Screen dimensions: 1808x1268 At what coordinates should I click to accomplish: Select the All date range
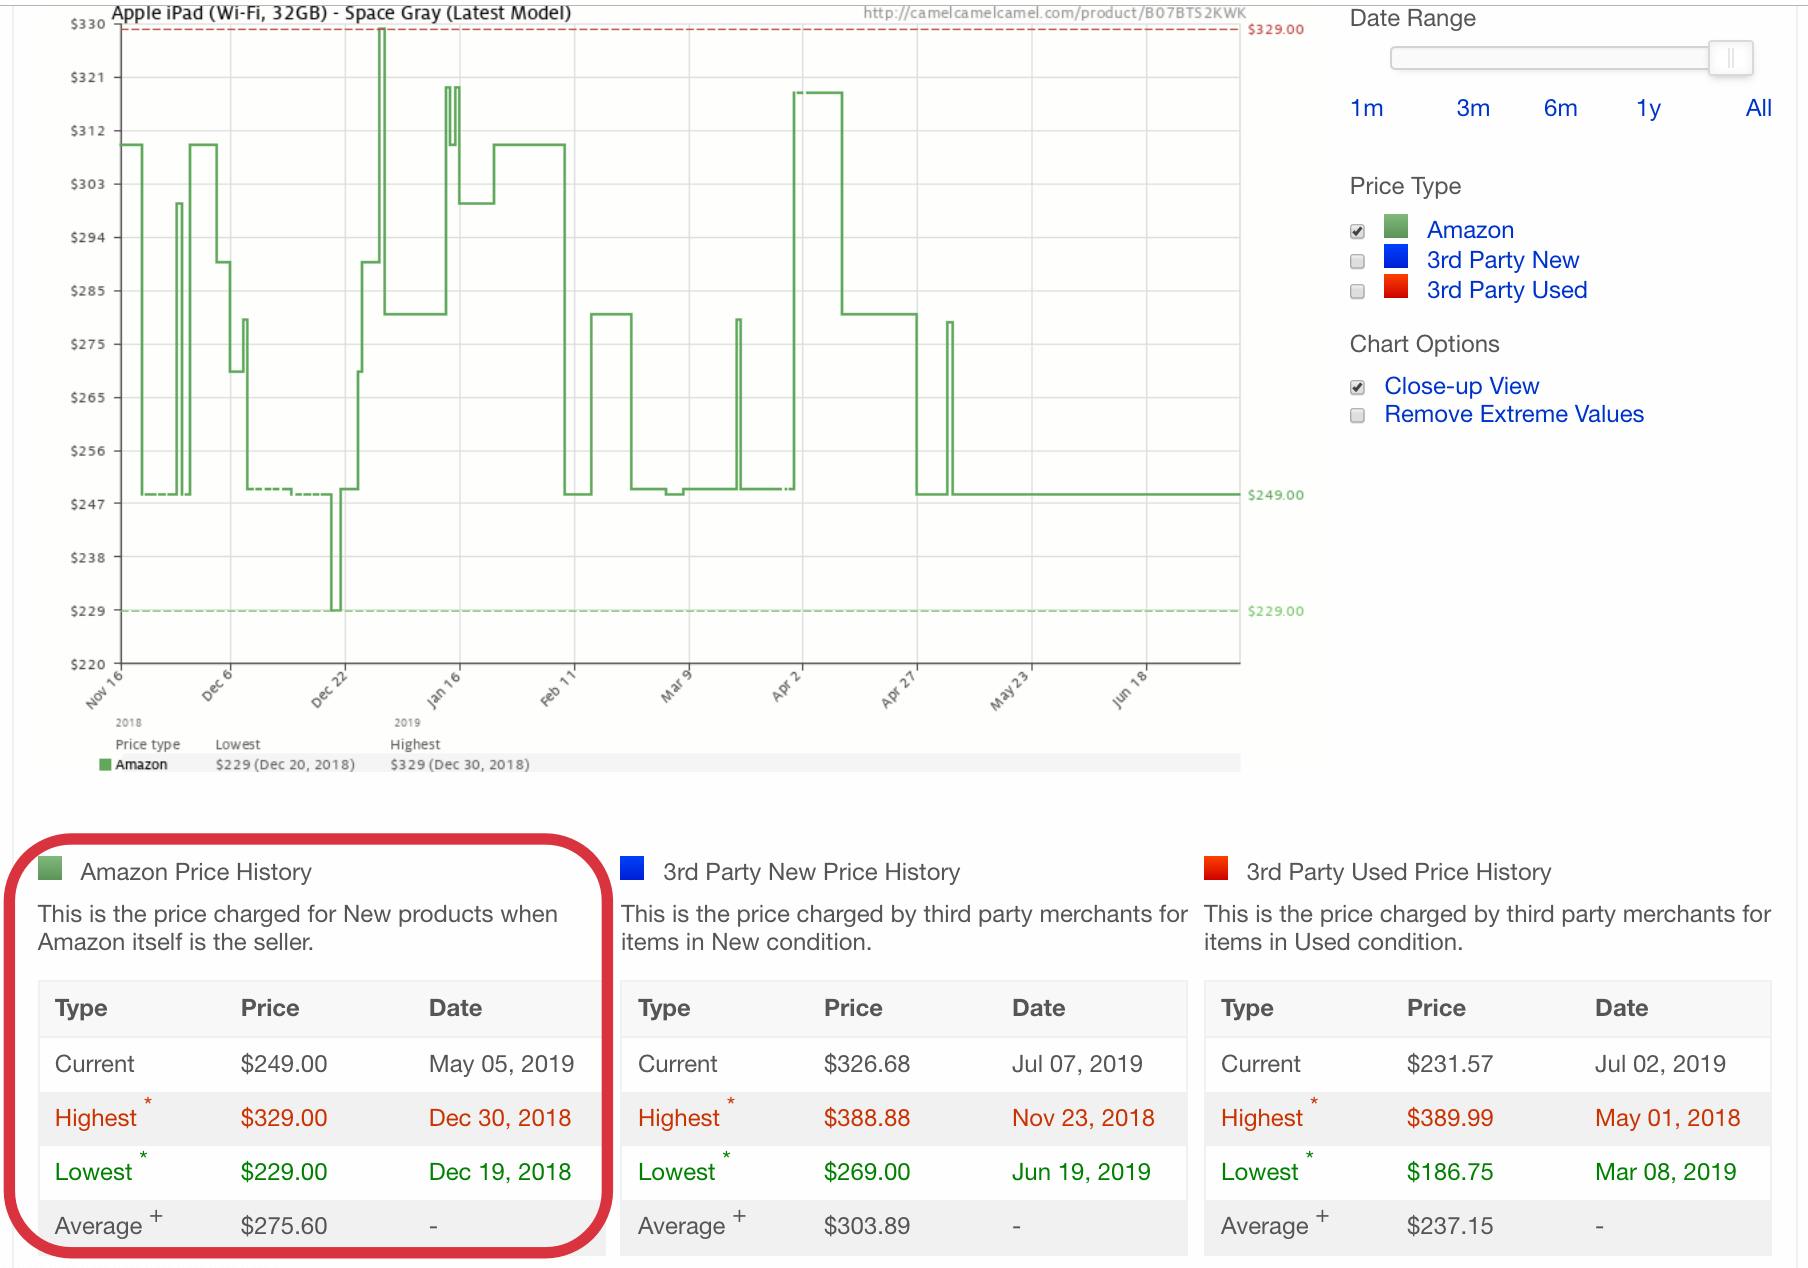tap(1758, 108)
